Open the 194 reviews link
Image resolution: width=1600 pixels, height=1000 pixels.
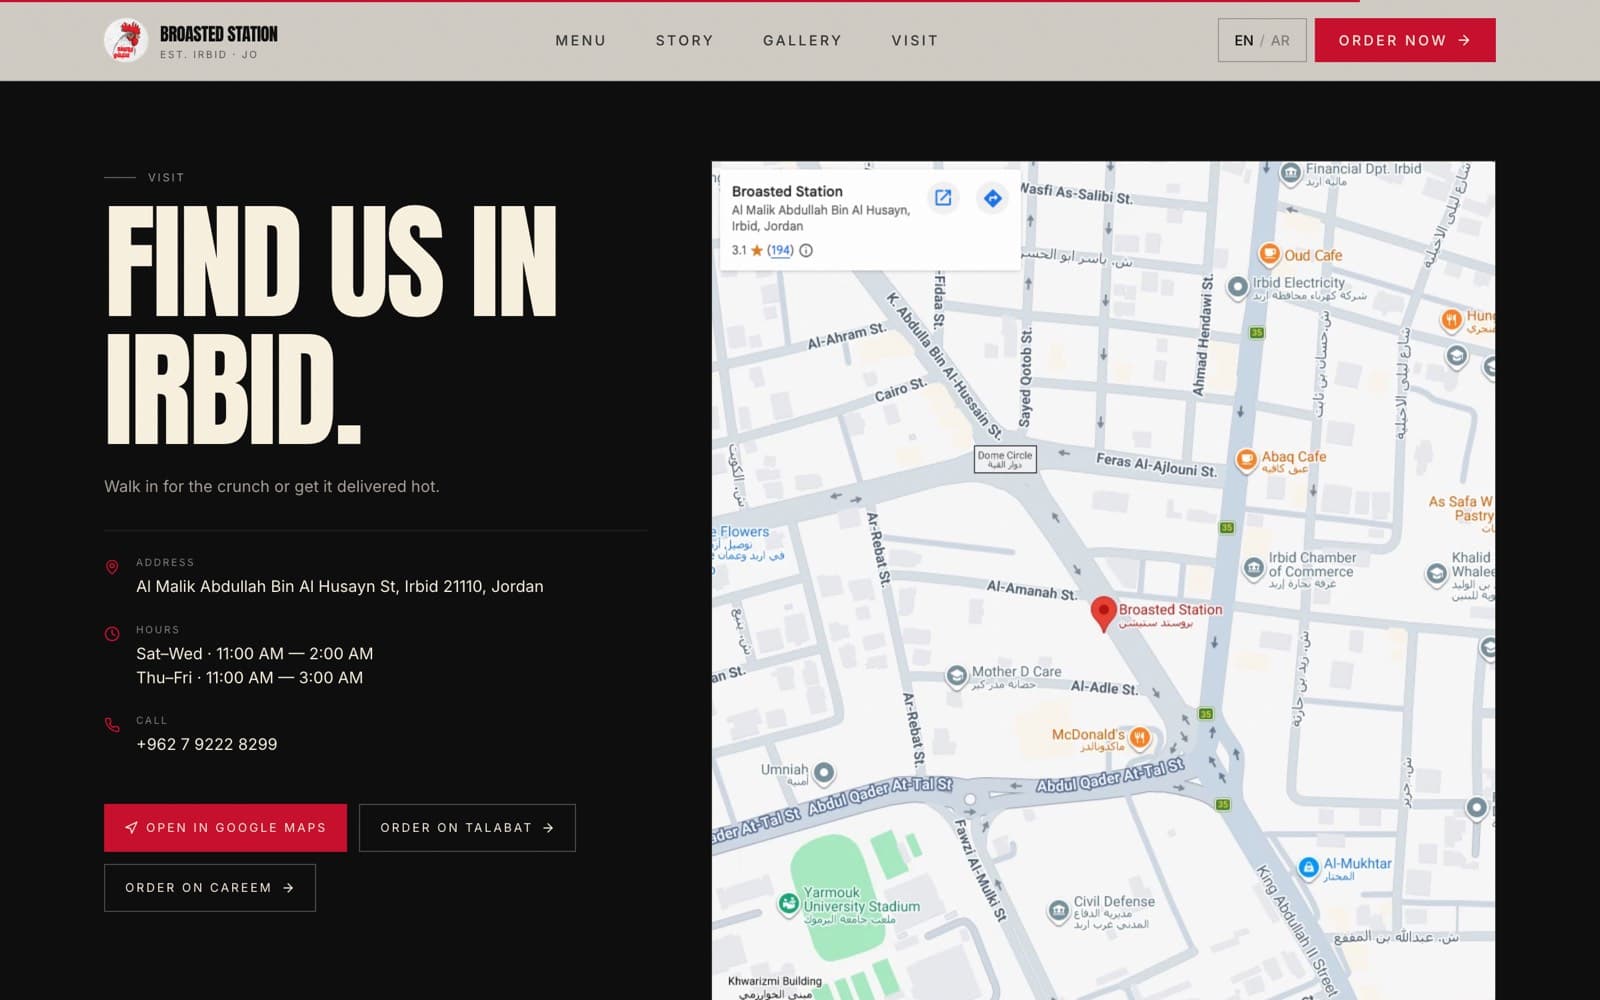tap(780, 250)
